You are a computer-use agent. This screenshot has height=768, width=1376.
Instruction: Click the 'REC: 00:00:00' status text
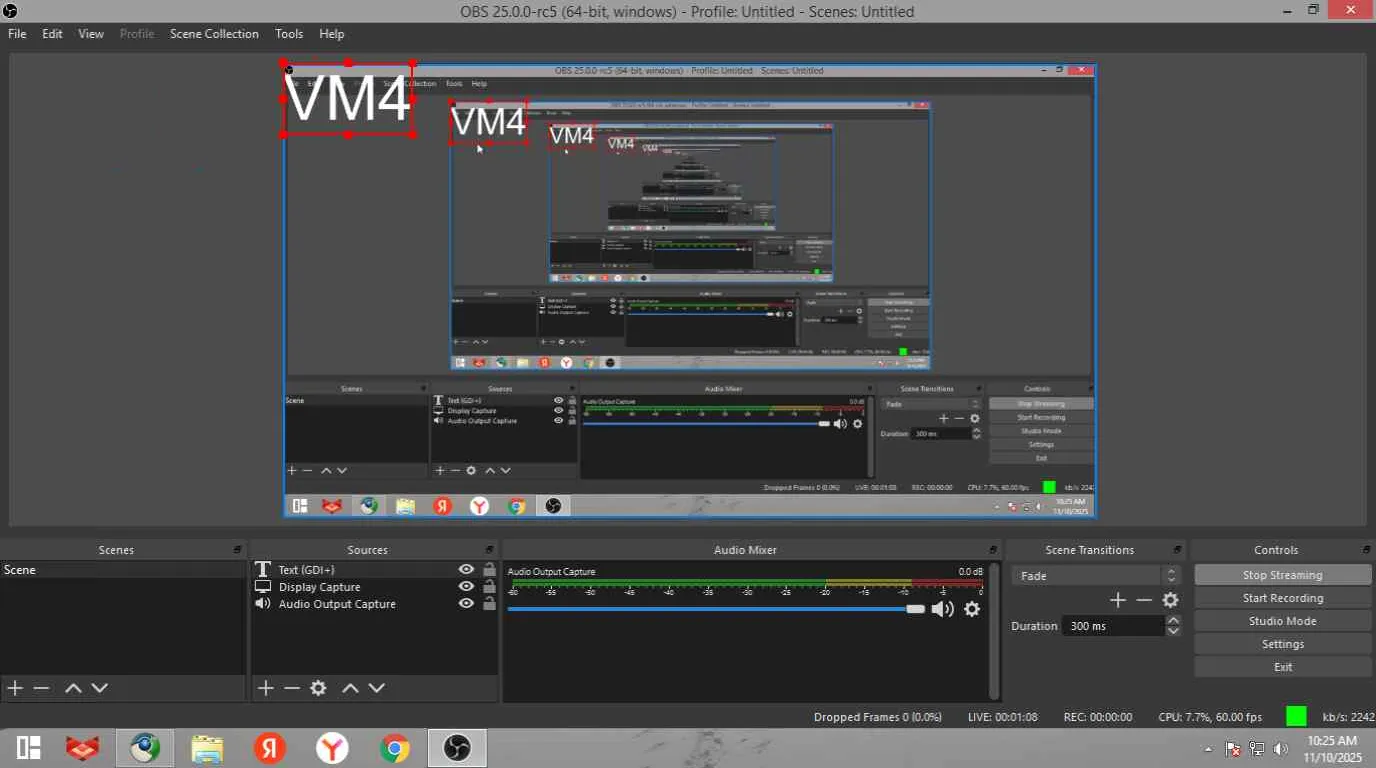(x=1098, y=717)
